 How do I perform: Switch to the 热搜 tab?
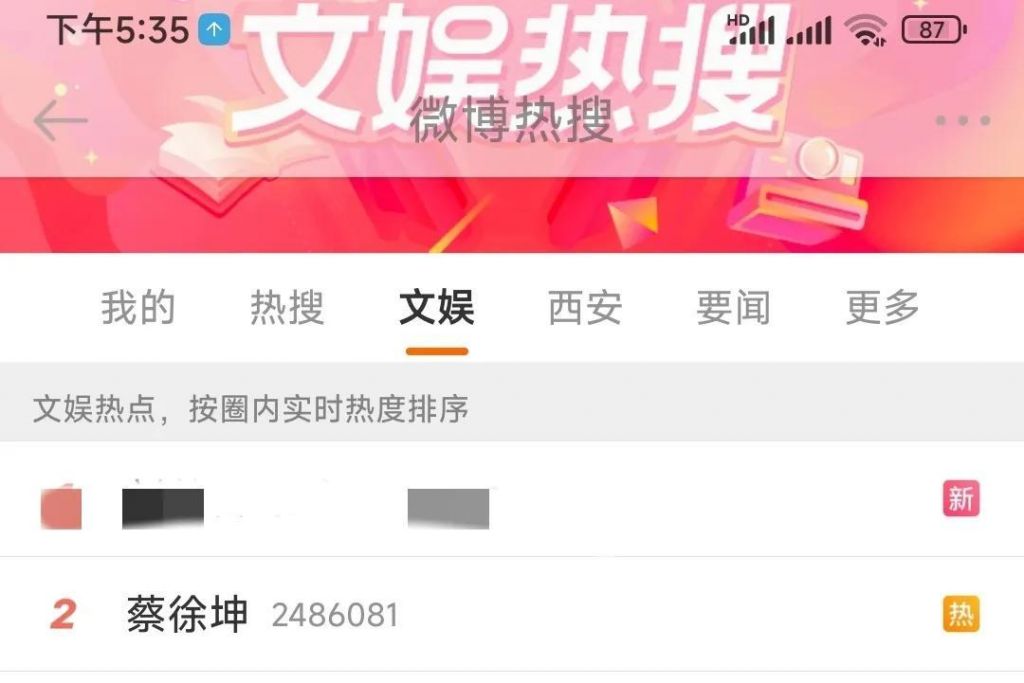(287, 308)
